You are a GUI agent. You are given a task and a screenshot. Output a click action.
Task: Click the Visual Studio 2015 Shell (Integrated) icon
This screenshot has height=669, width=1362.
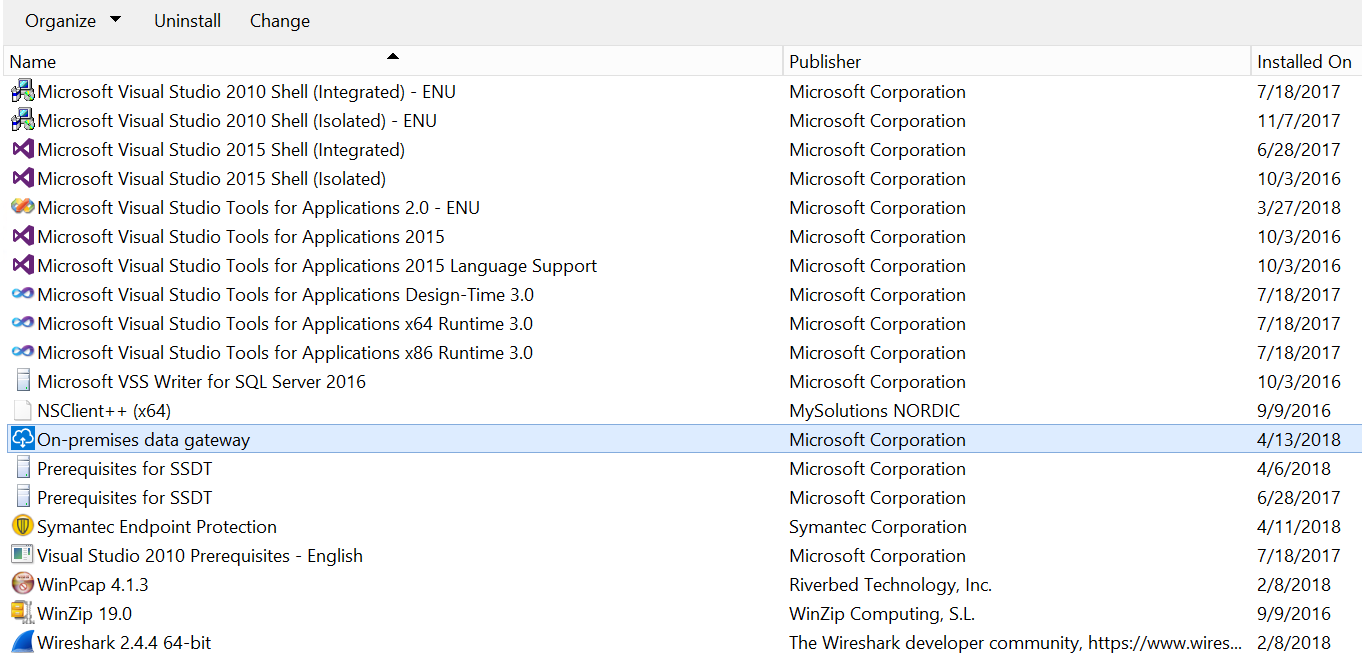(x=22, y=150)
